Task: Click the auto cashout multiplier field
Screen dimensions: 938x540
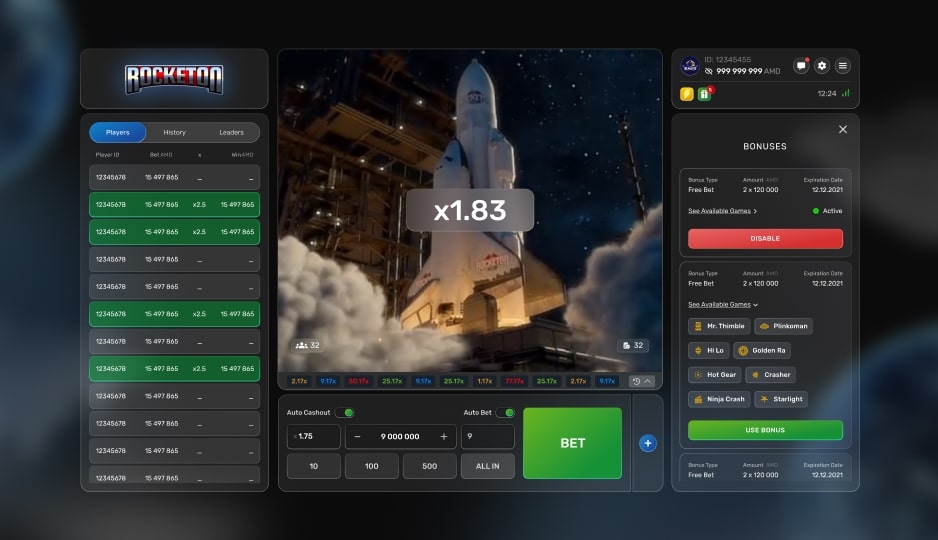Action: (x=314, y=437)
